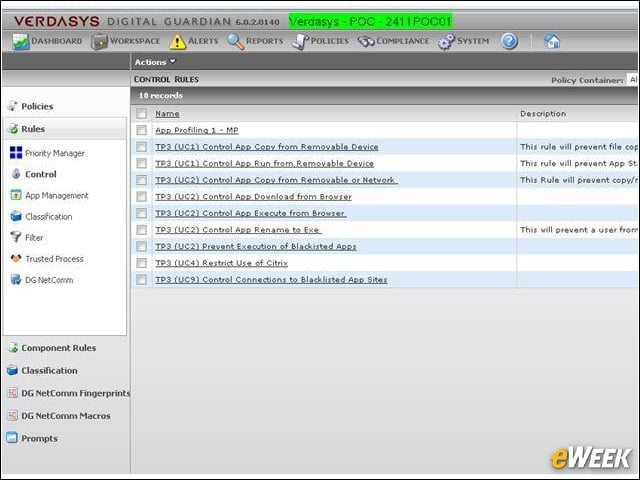
Task: Check the Control App Copy from Removable Device row
Action: click(x=142, y=147)
